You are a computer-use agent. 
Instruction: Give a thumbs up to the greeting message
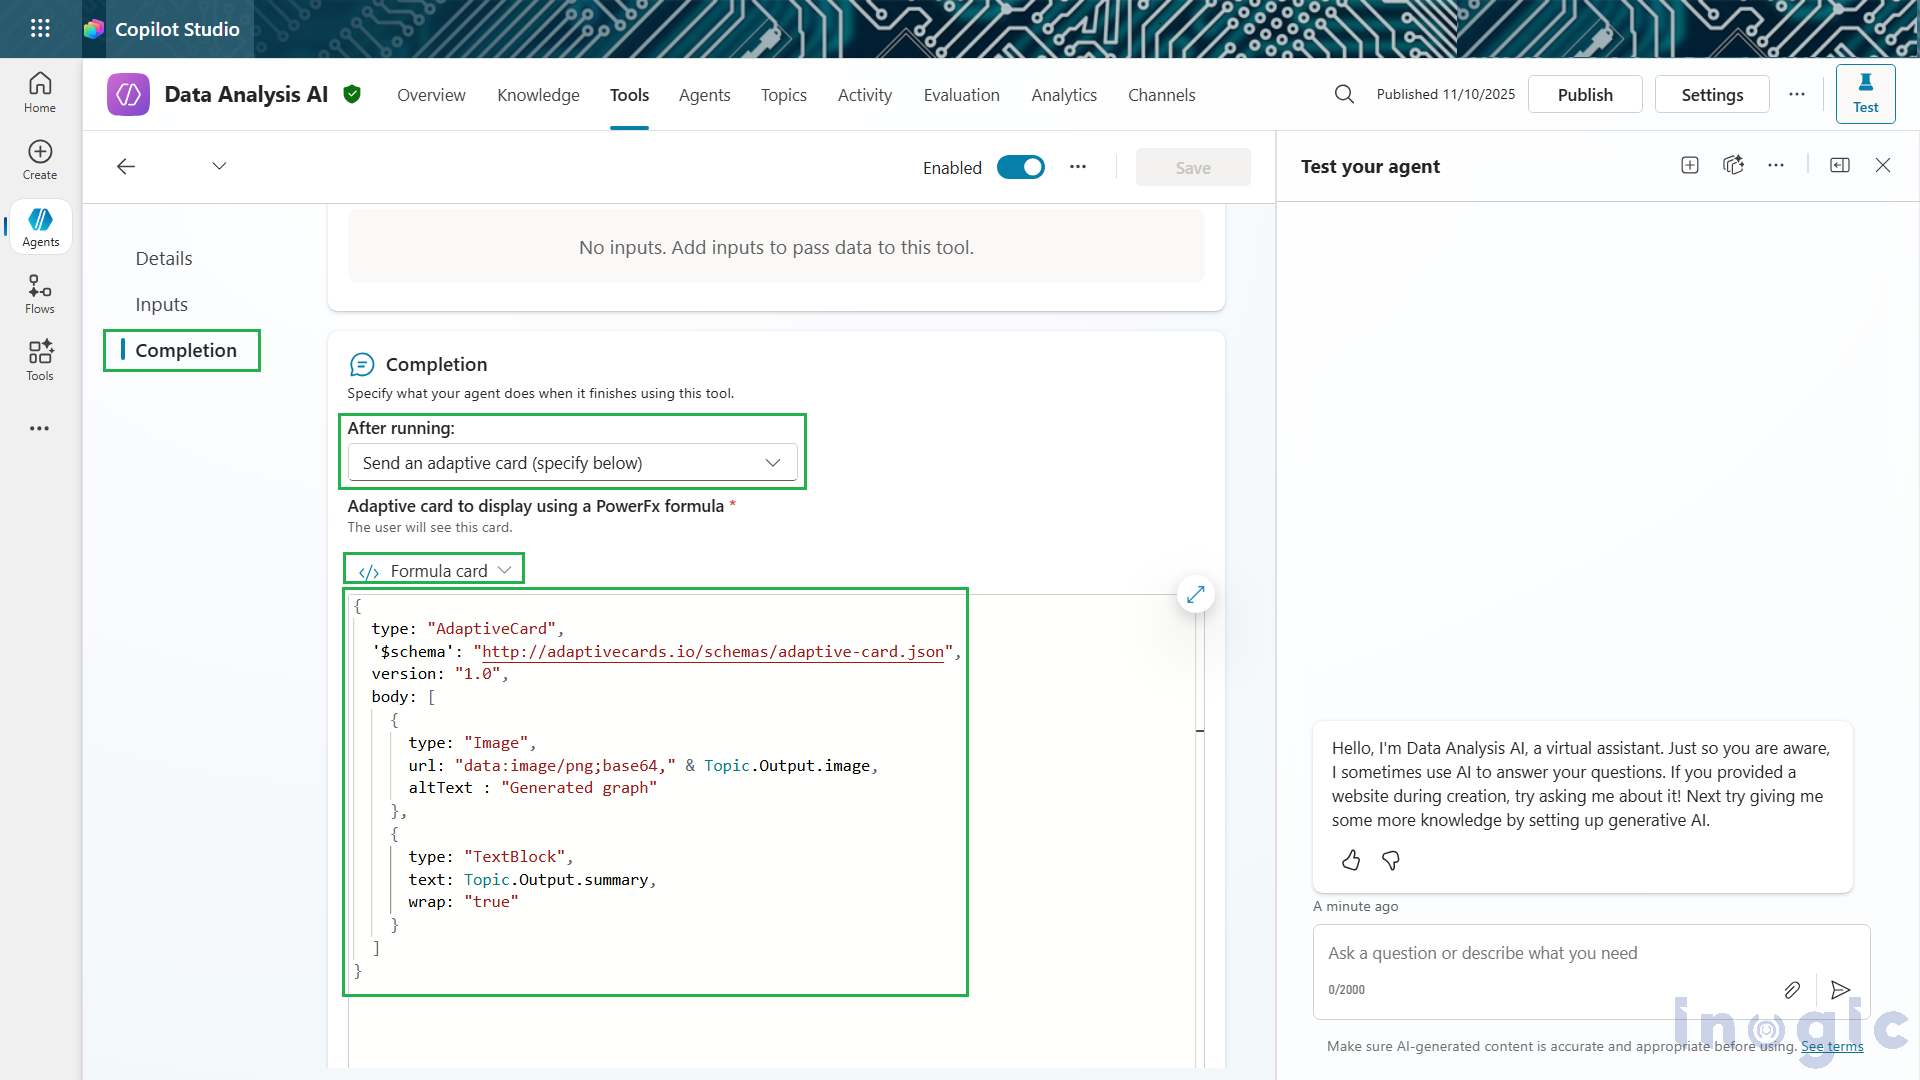(x=1350, y=861)
